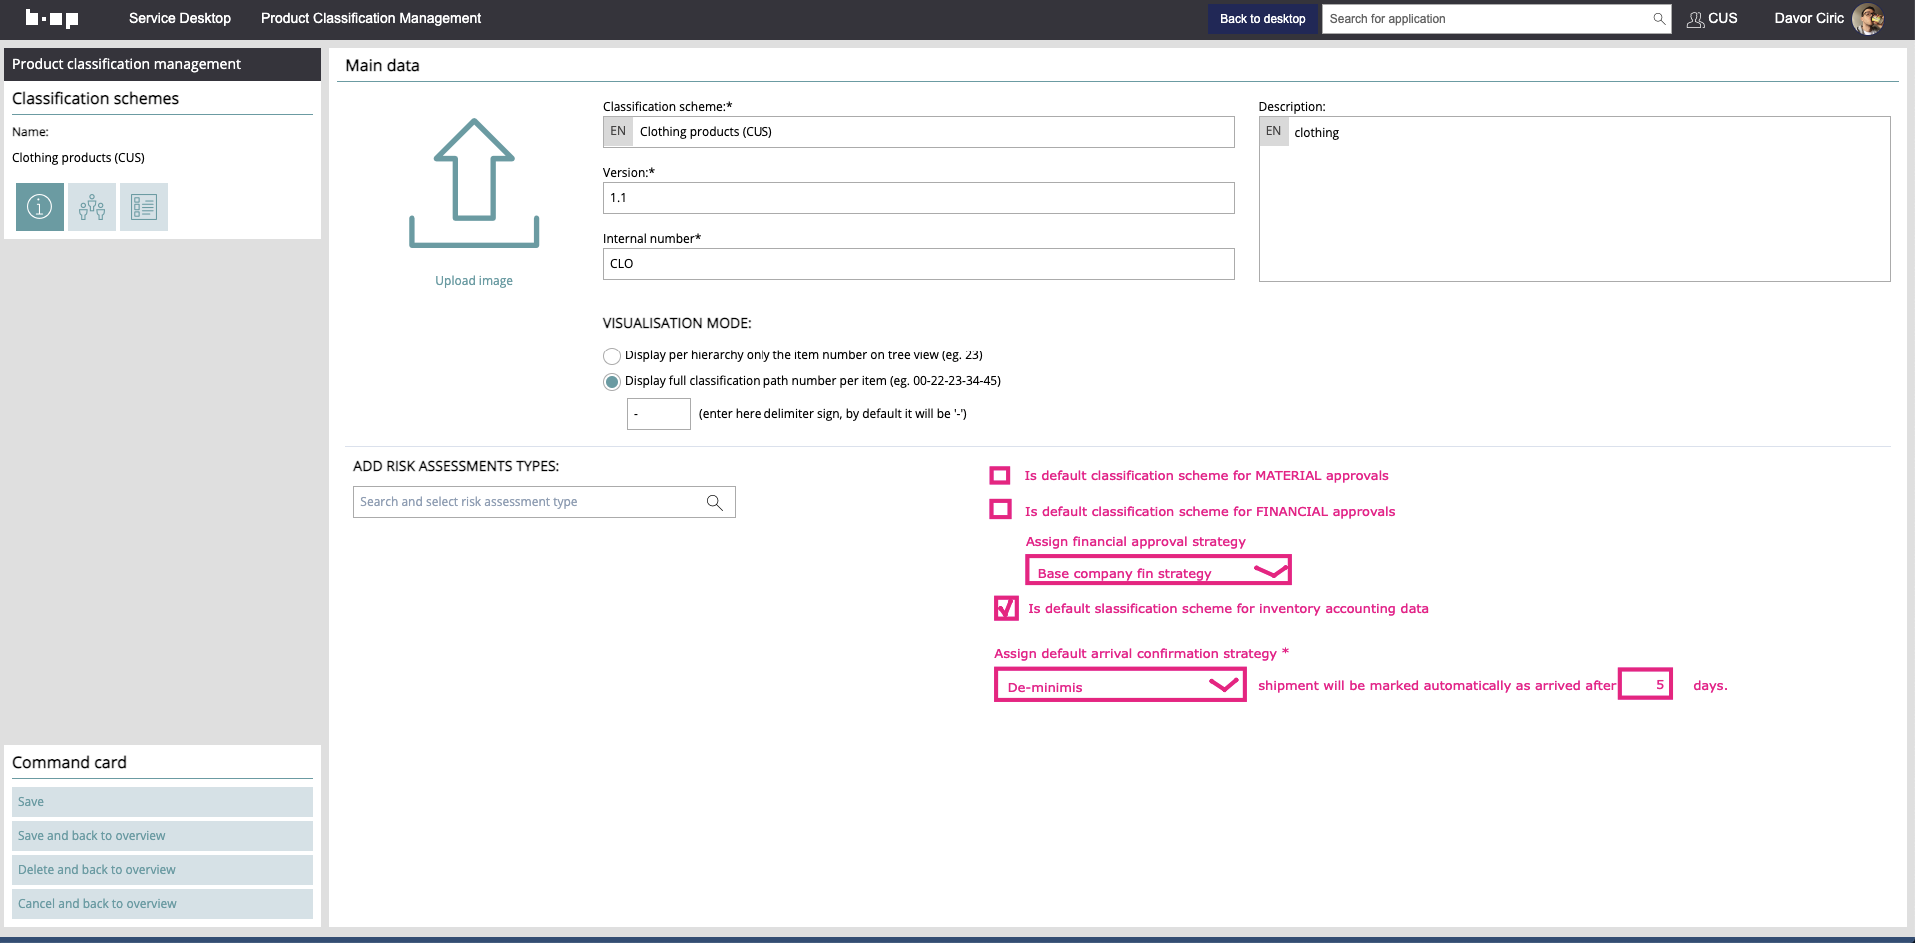Click the risk assessment search magnifier
This screenshot has width=1915, height=943.
714,502
